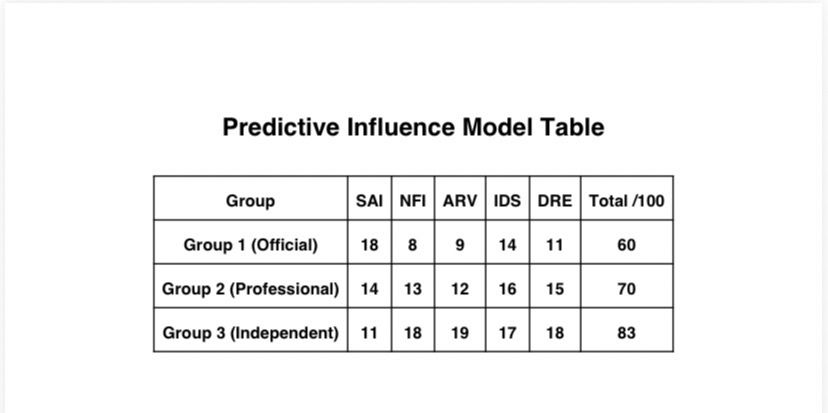
Task: Click the SAI column header
Action: (369, 201)
